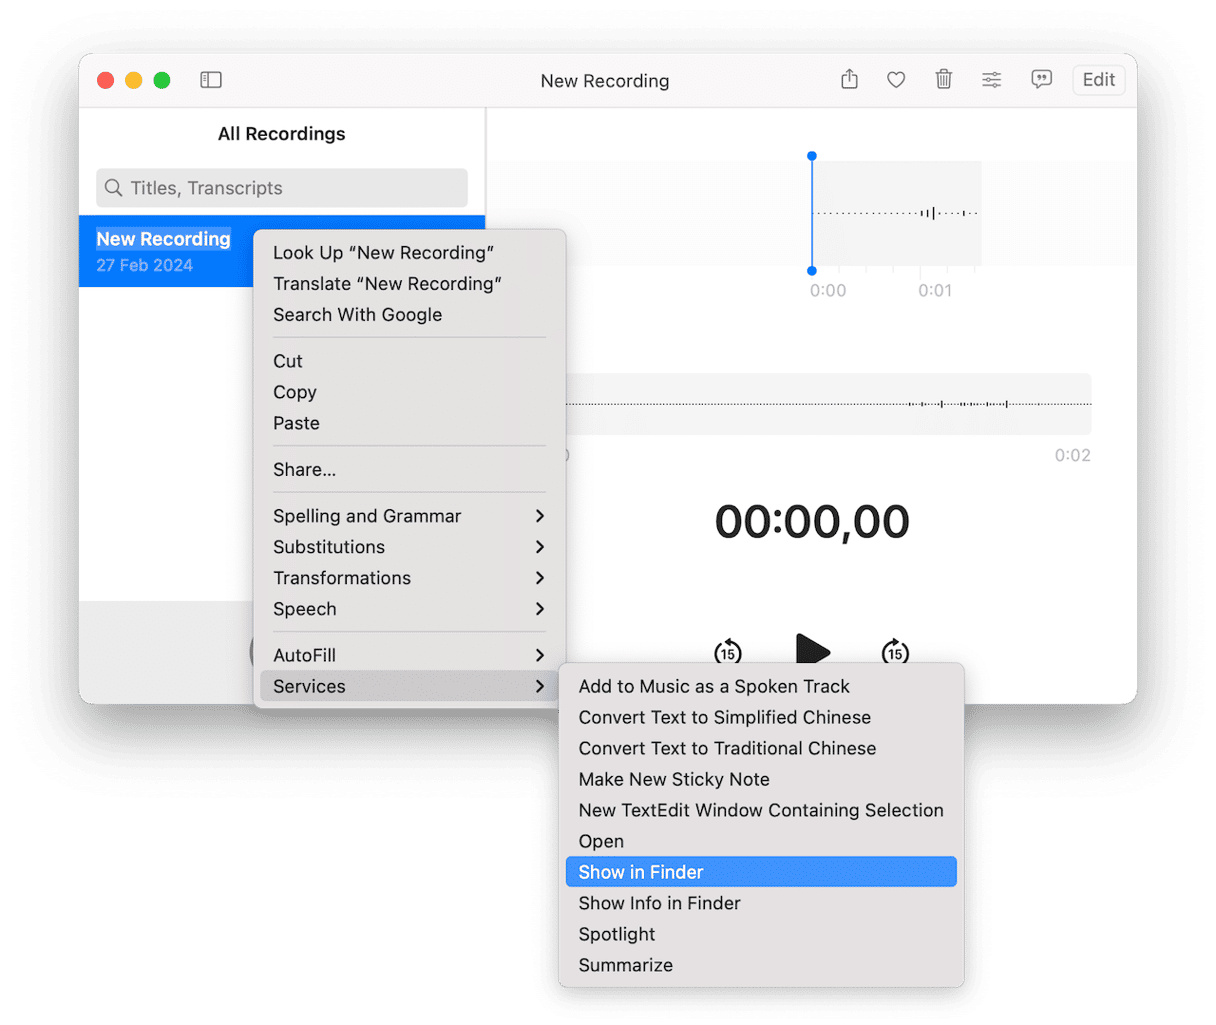
Task: Mark recording as favorite with heart icon
Action: [x=896, y=80]
